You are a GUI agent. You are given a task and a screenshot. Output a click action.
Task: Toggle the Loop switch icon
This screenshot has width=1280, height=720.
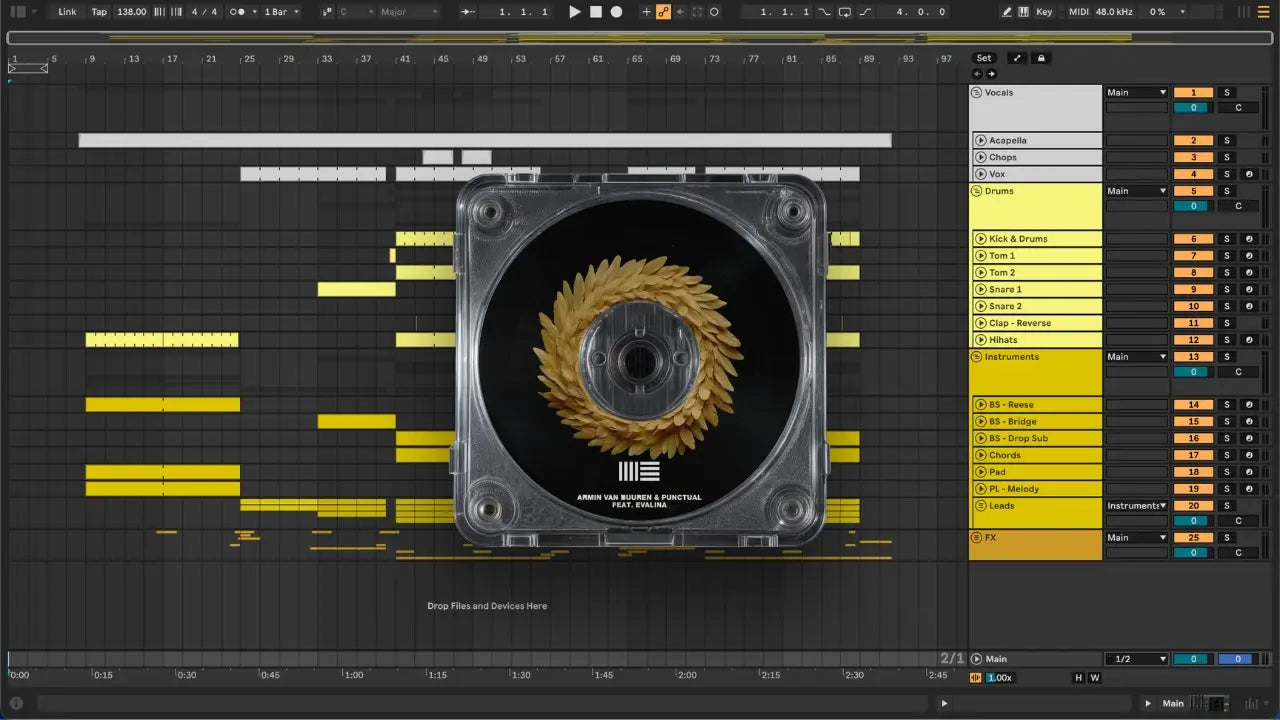[x=845, y=12]
